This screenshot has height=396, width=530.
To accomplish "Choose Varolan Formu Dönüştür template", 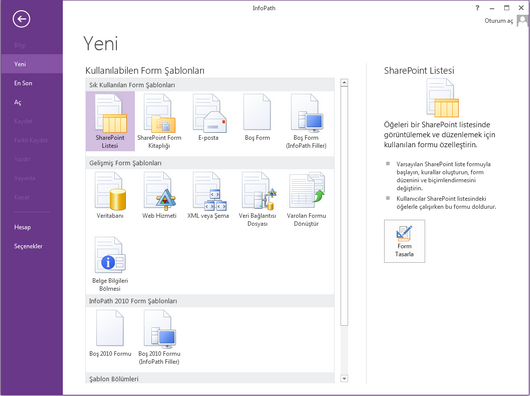I will (x=306, y=199).
